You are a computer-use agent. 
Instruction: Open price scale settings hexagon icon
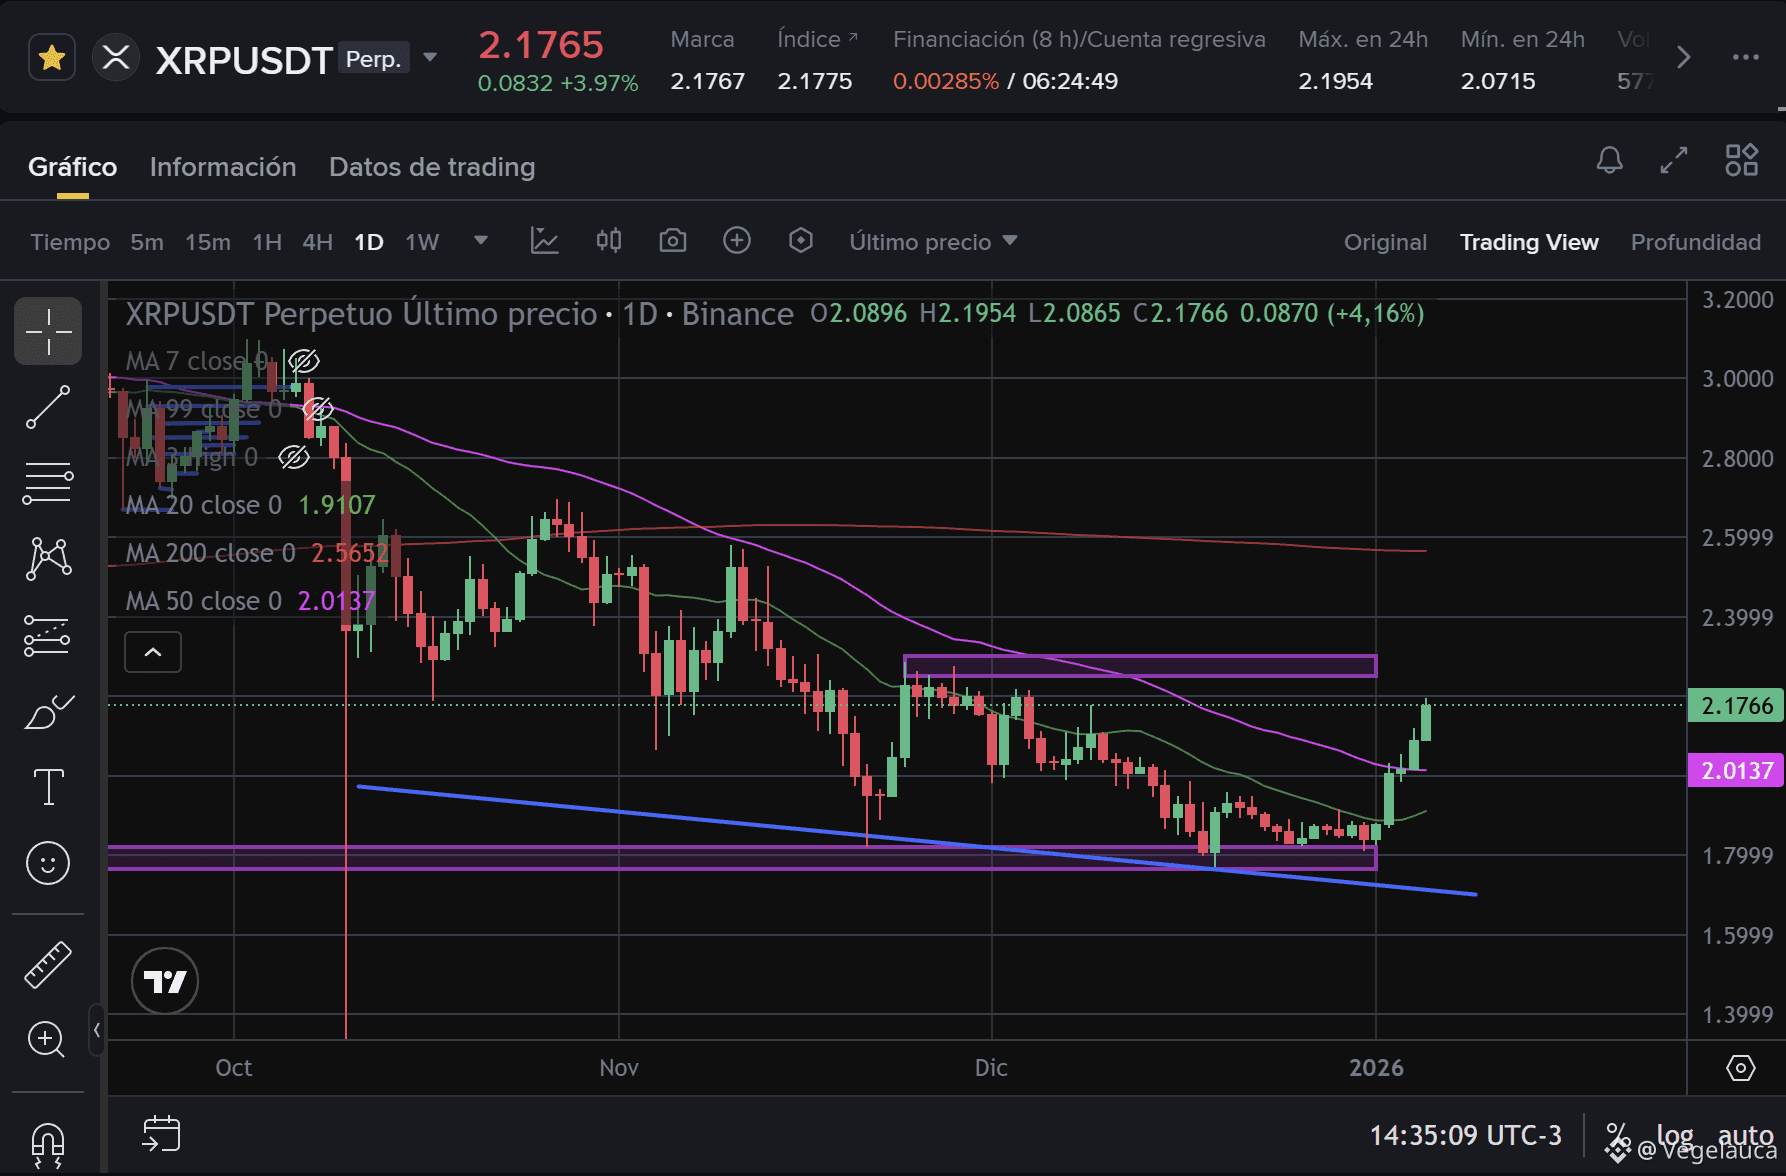point(1741,1068)
